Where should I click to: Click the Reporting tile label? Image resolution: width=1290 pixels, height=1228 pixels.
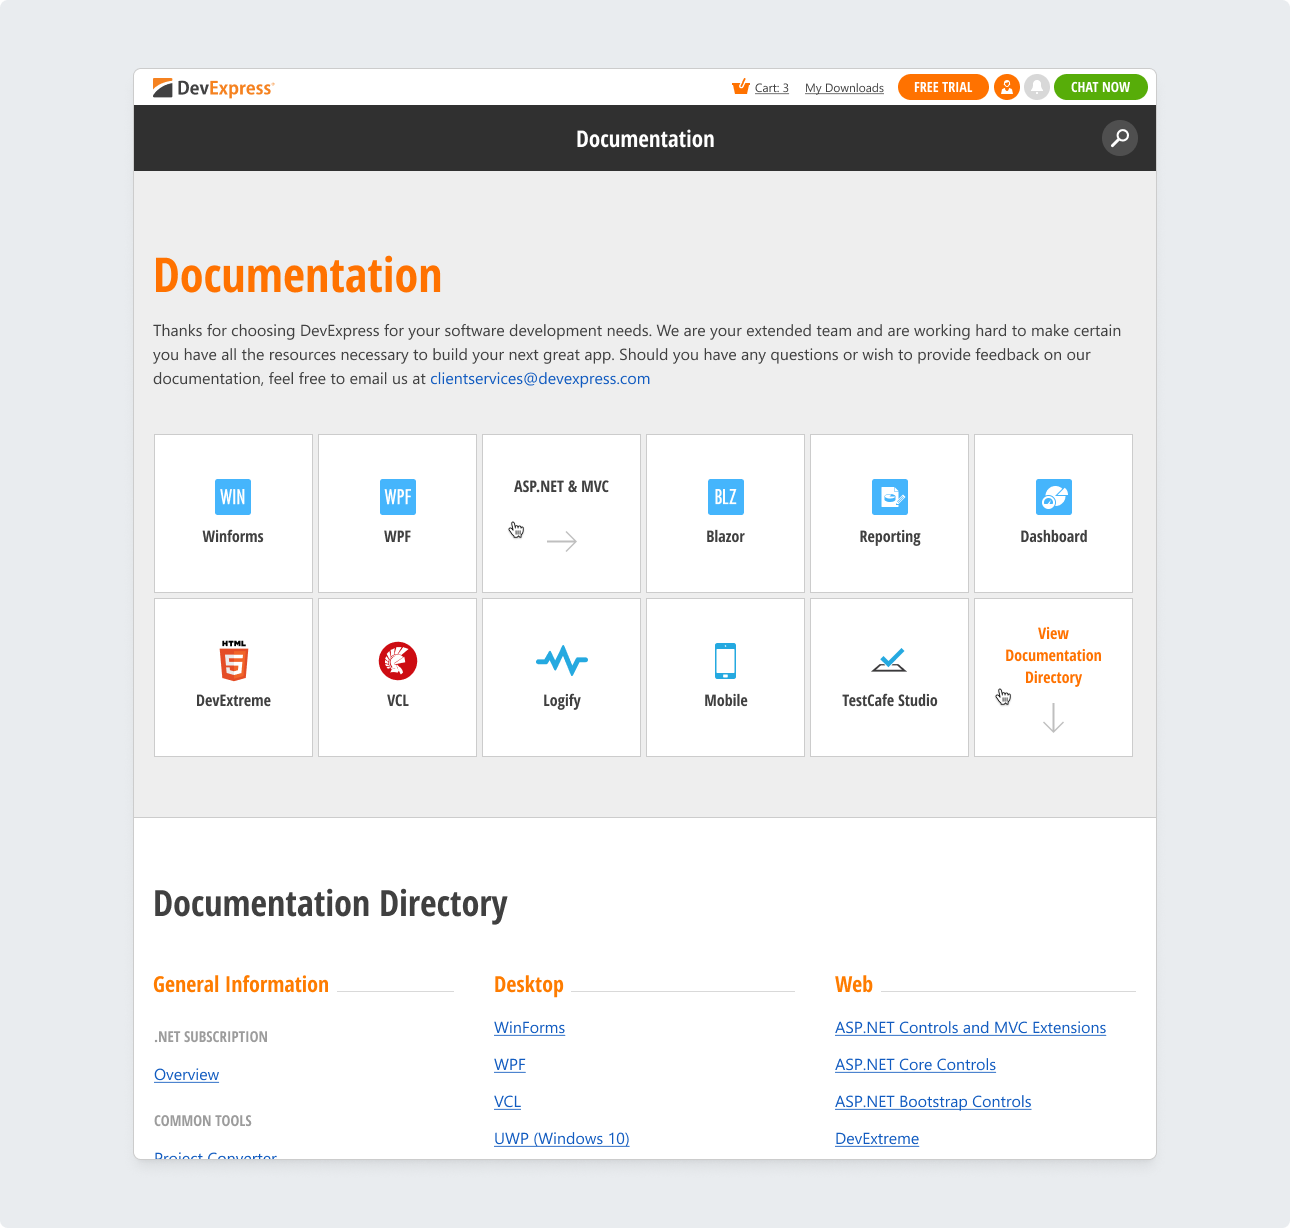click(890, 537)
